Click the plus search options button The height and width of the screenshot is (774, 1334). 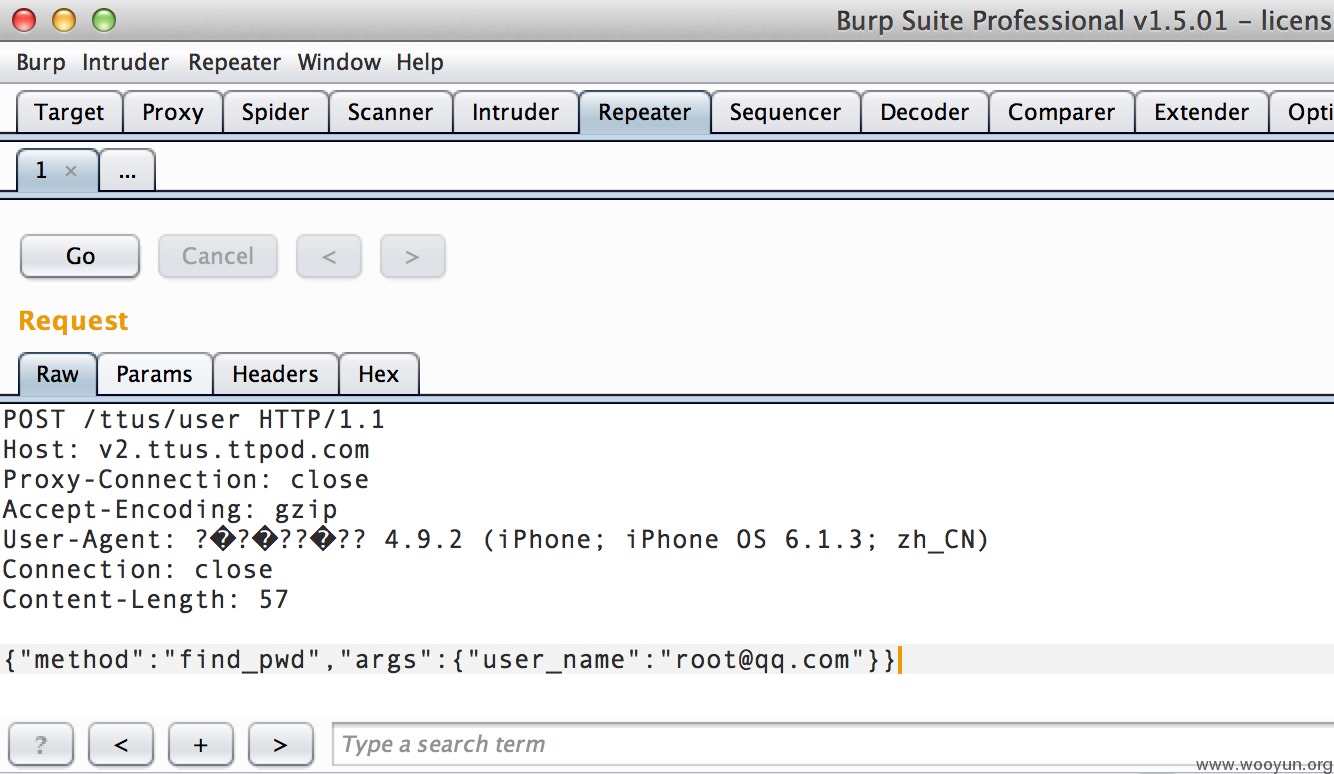tap(201, 744)
